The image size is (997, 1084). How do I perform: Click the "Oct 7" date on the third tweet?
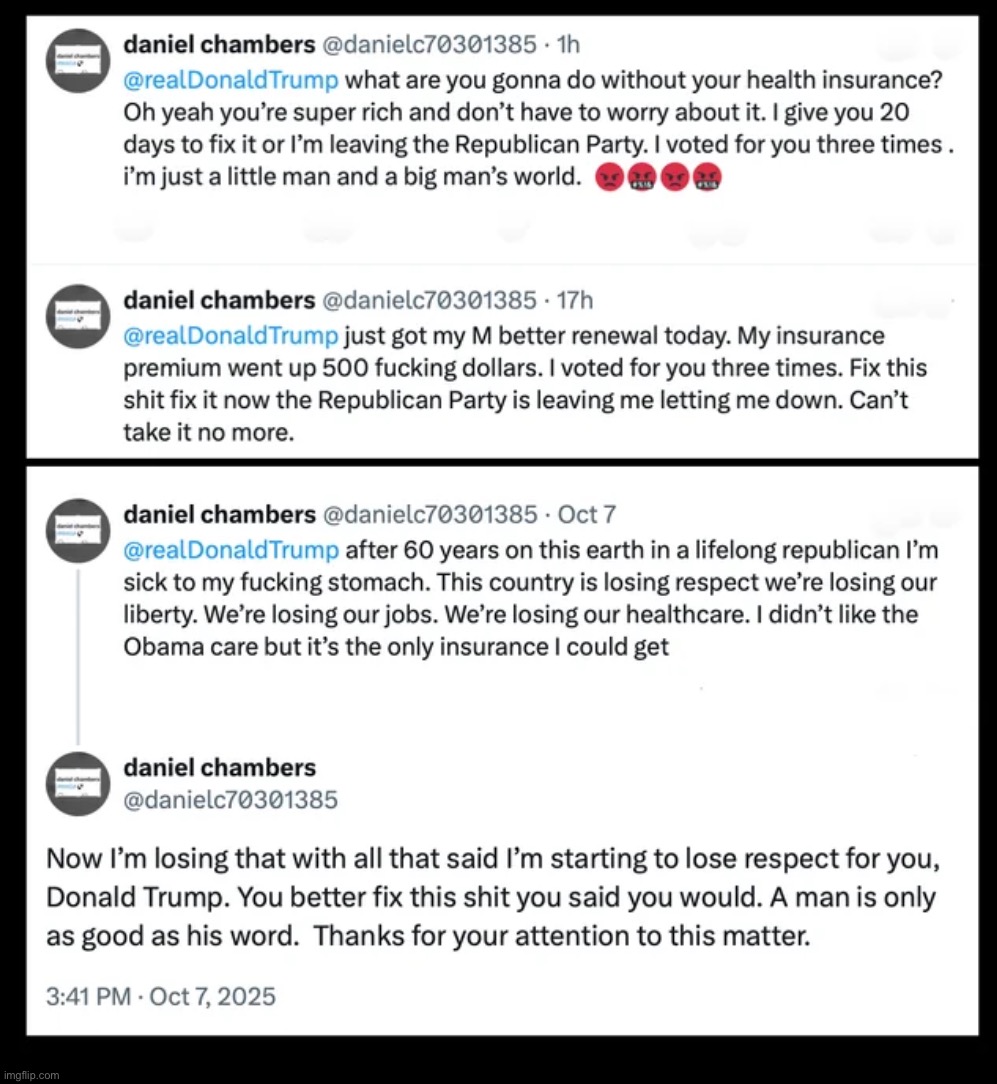tap(587, 514)
